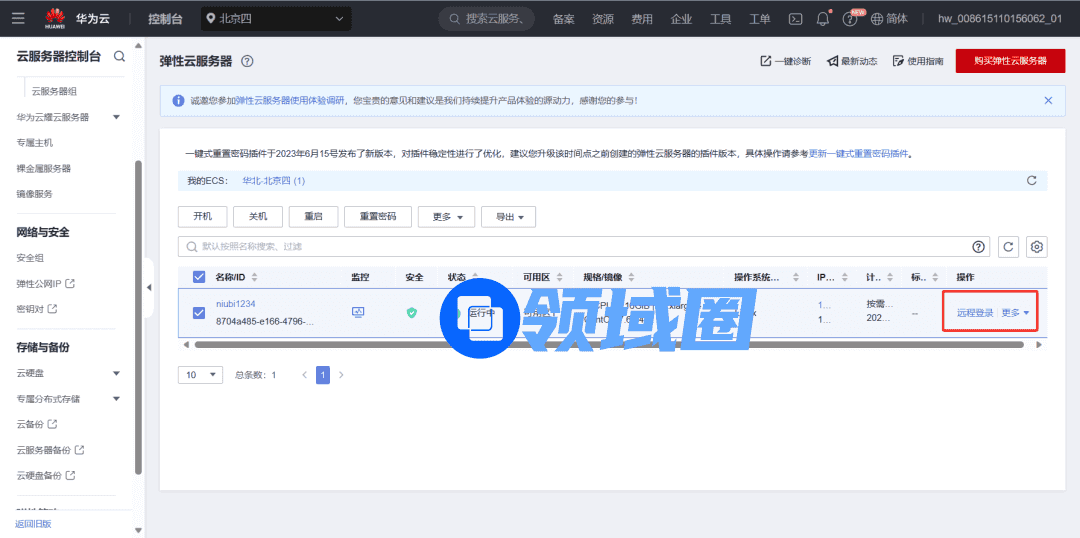Open the 费用 menu in top bar
Screen dimensions: 1080x538
pos(642,18)
